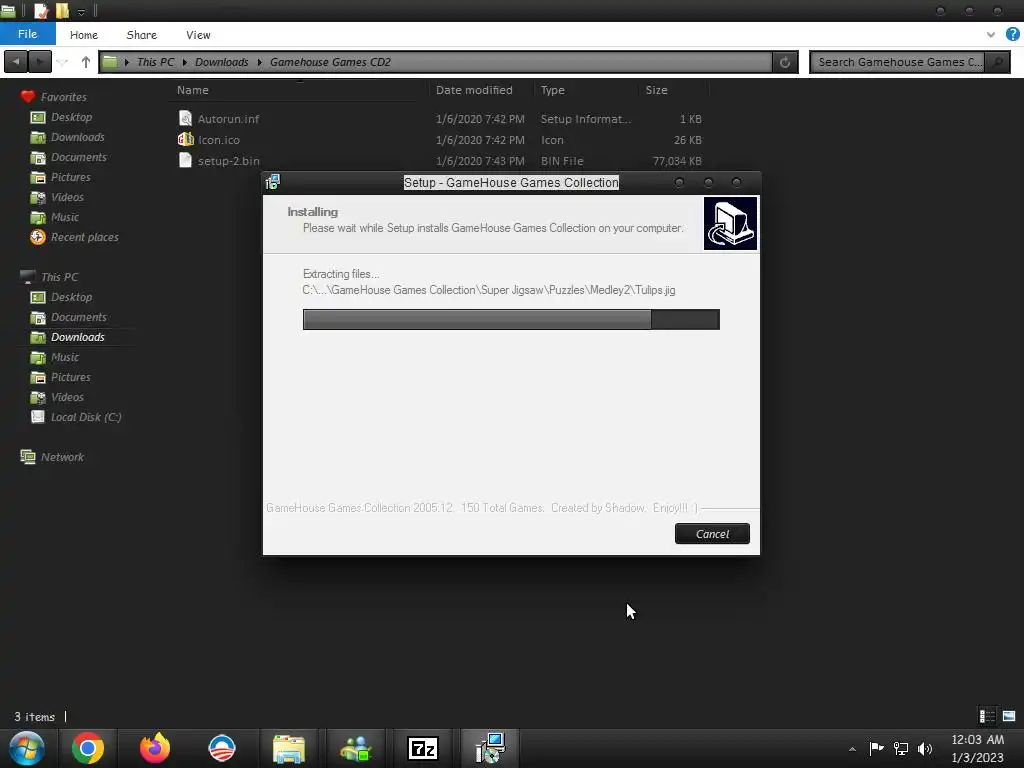1024x768 pixels.
Task: Launch Google Chrome from the taskbar
Action: coord(88,748)
